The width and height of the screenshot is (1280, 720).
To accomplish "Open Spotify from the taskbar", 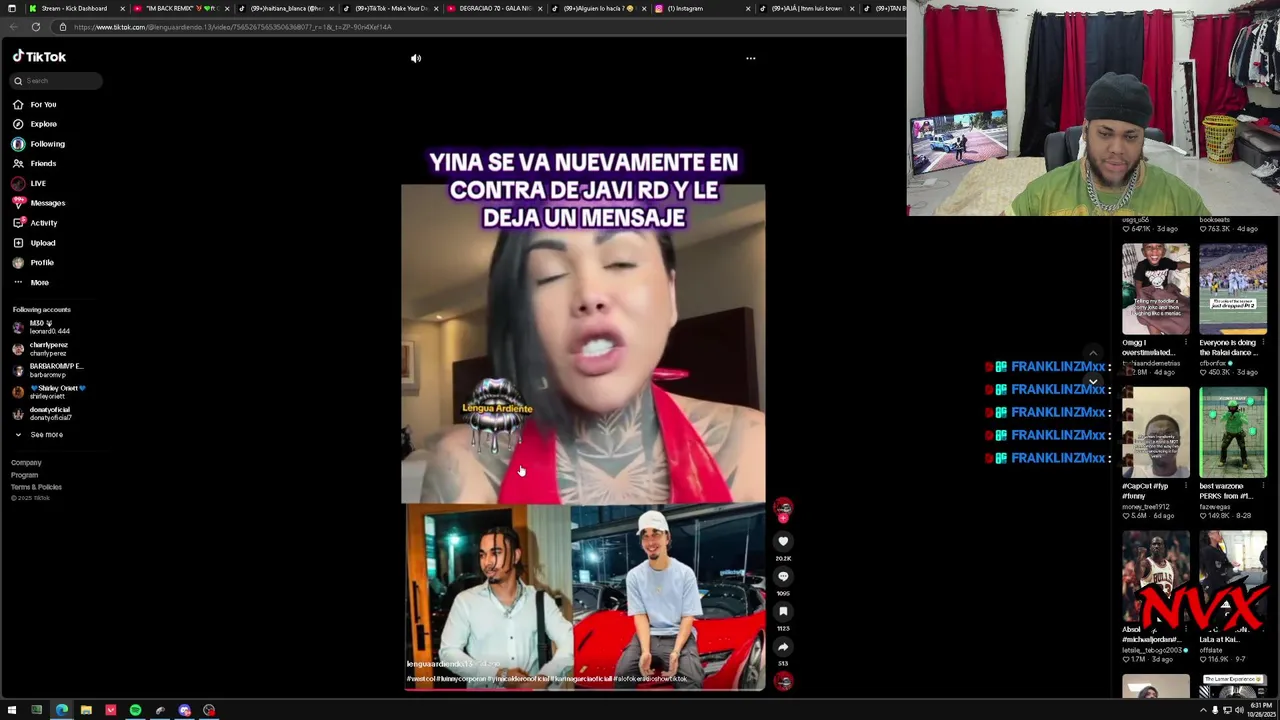I will tap(135, 711).
